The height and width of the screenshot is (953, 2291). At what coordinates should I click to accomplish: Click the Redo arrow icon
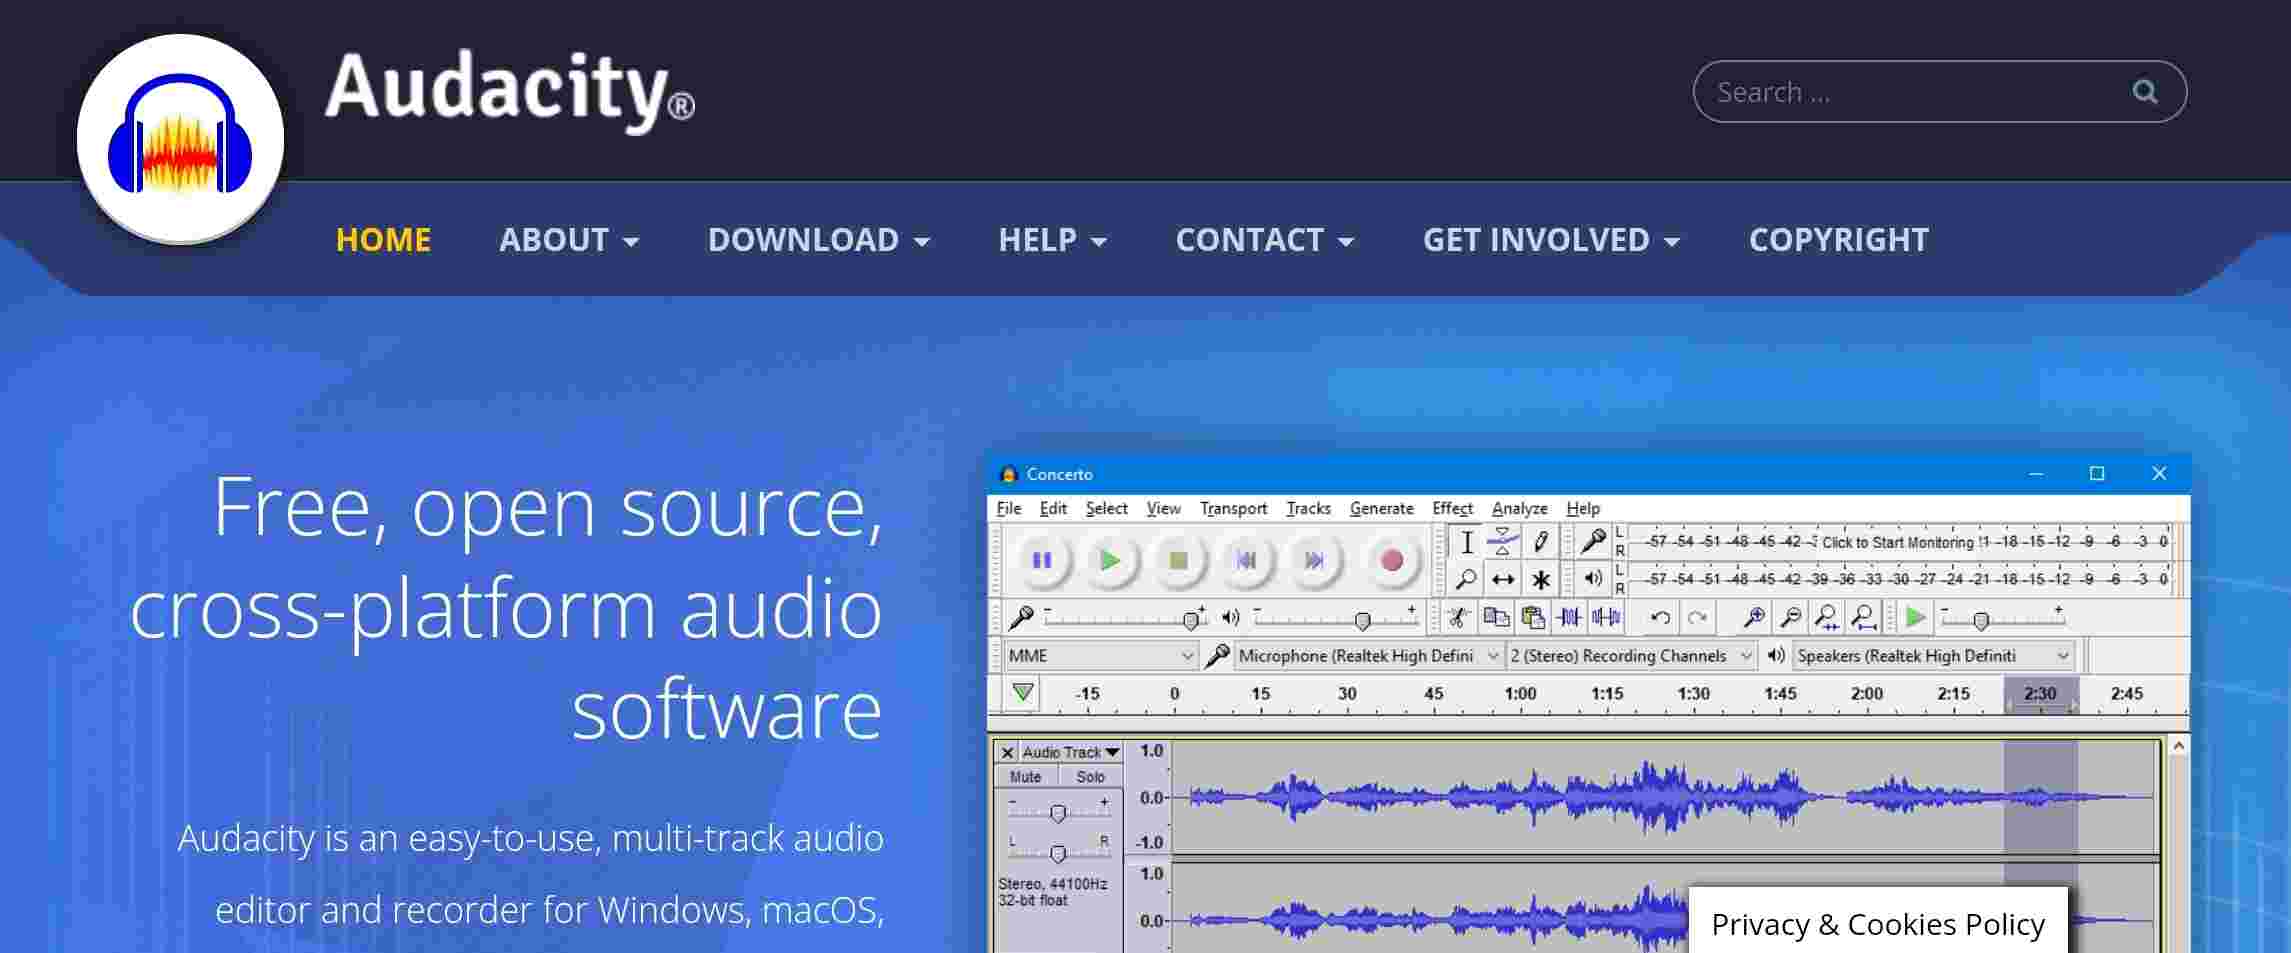[x=1697, y=617]
